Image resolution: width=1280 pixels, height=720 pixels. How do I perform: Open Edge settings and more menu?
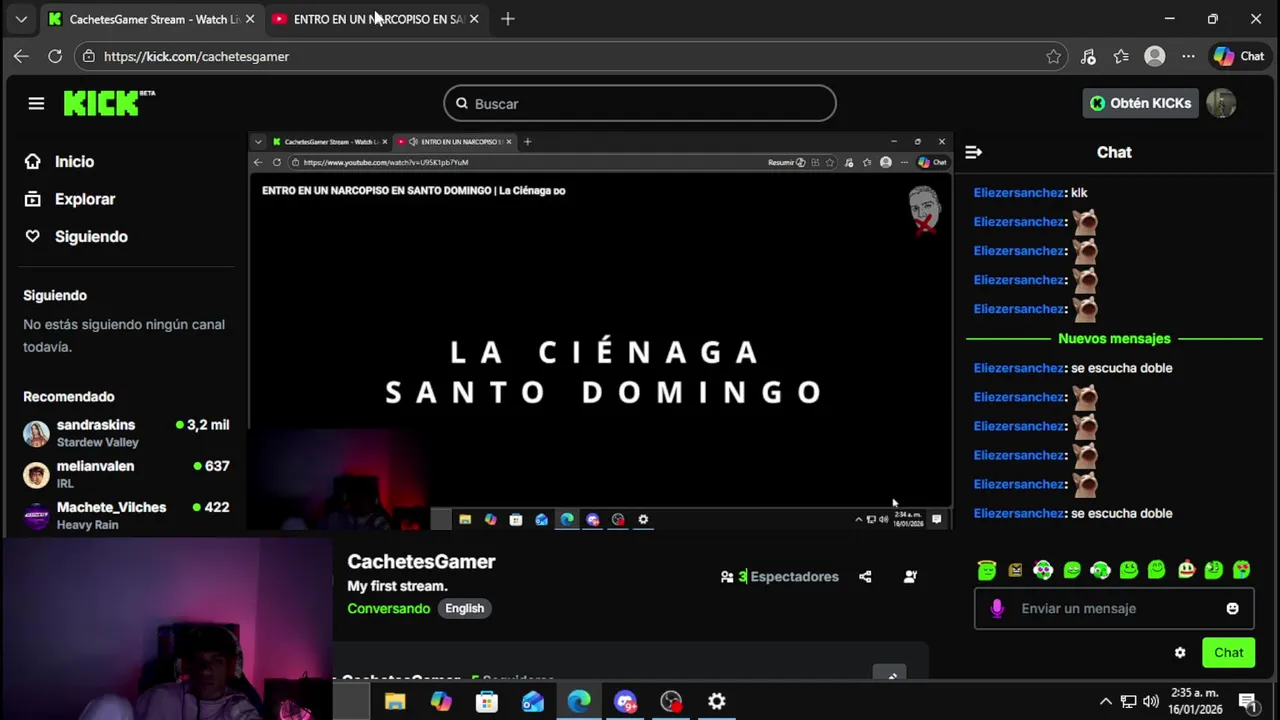[1188, 56]
